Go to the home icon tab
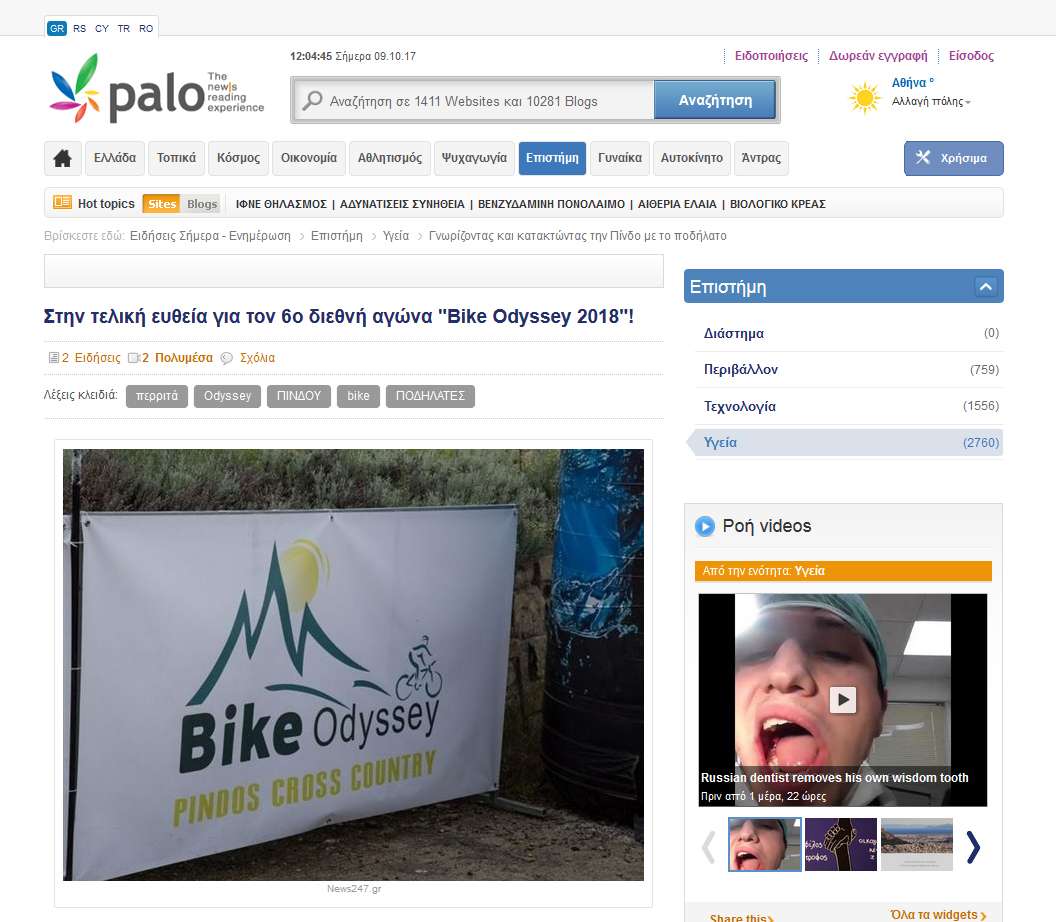 [x=63, y=158]
